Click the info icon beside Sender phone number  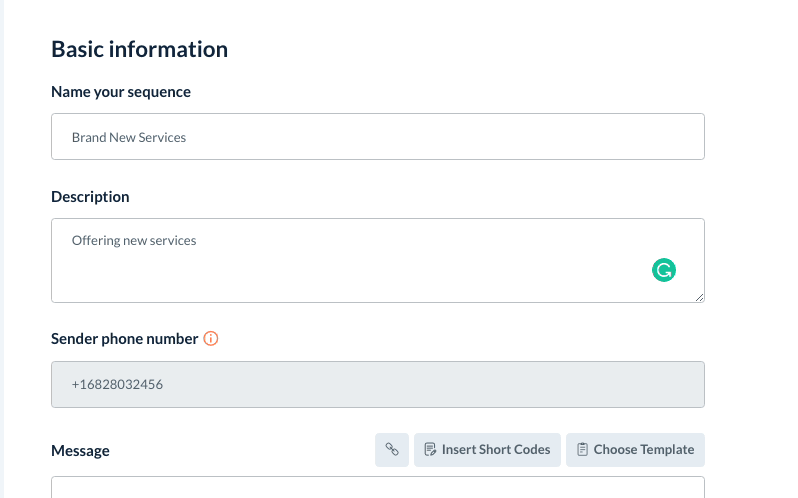[211, 339]
